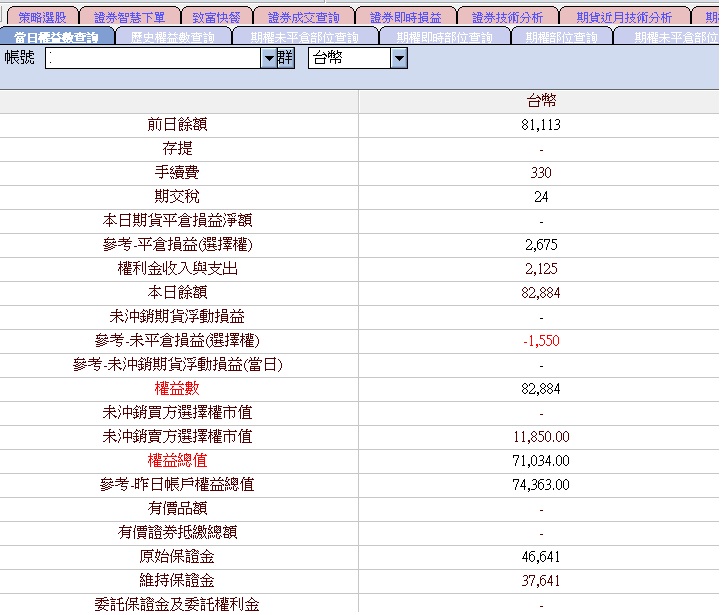Click the 群 group button beside account field
This screenshot has height=615, width=723.
point(285,58)
